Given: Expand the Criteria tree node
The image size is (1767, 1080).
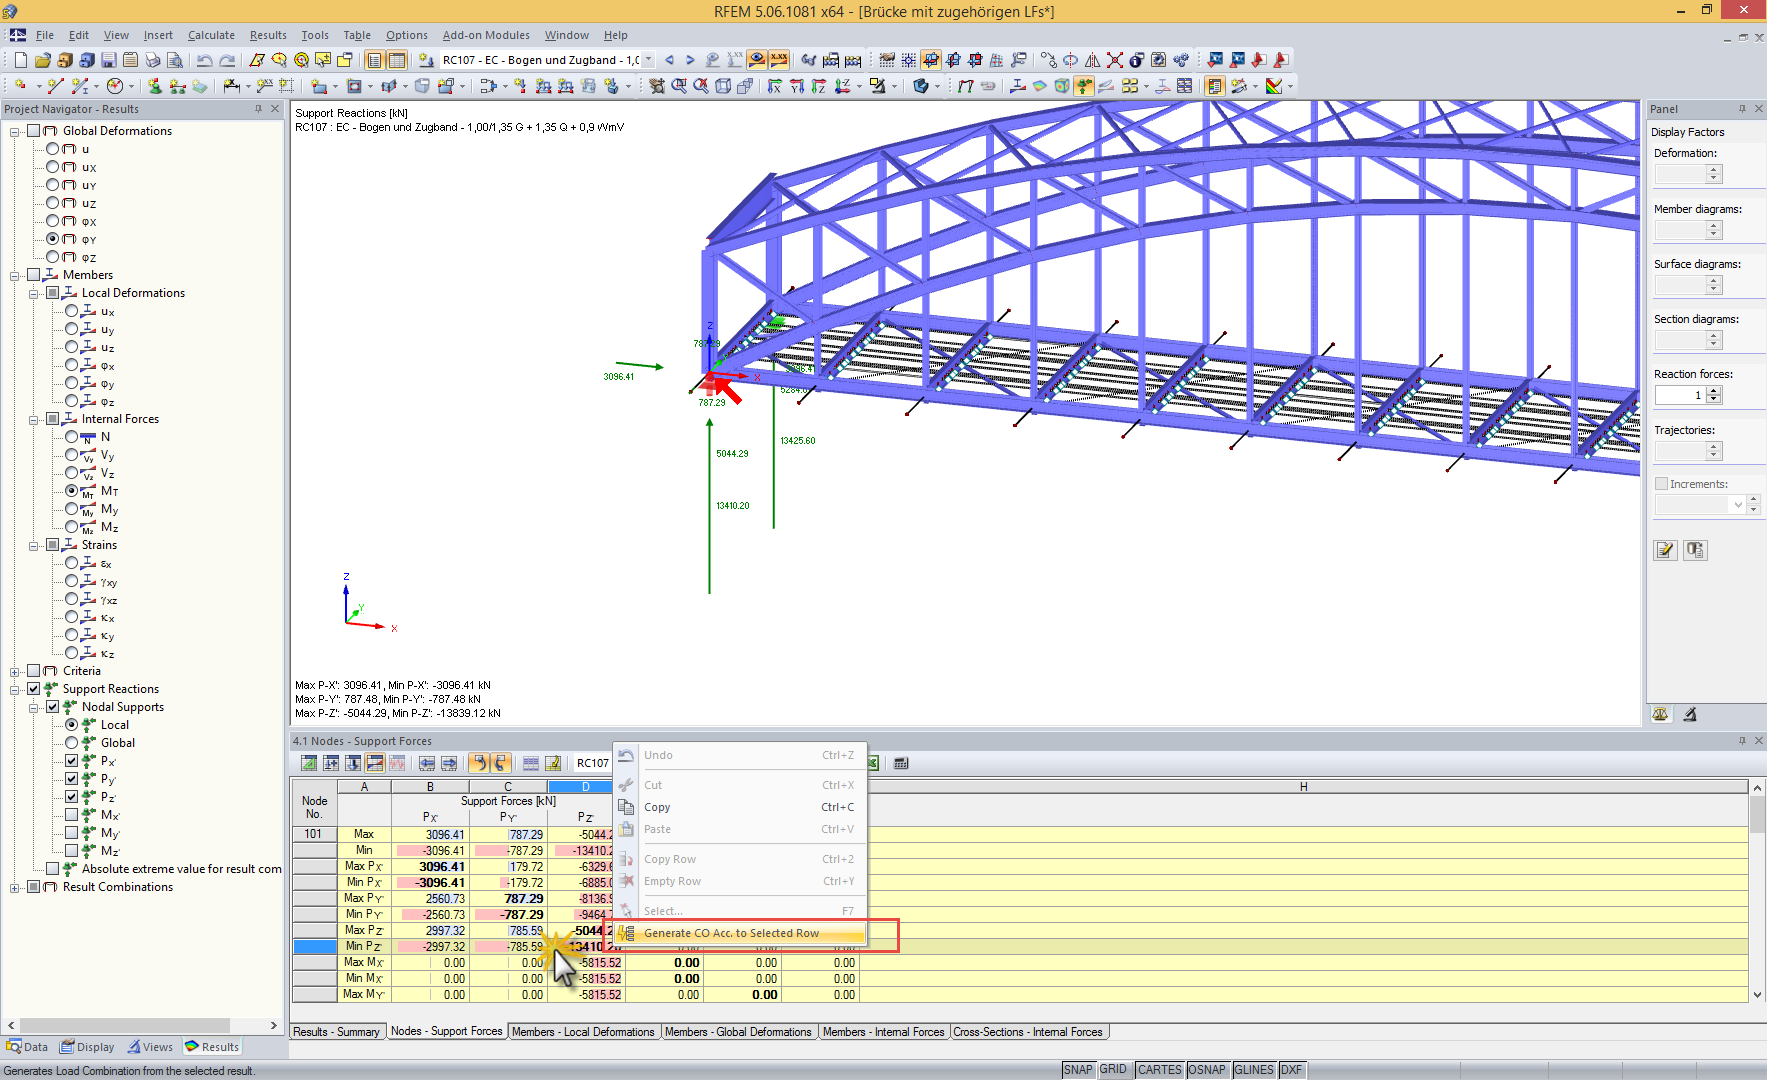Looking at the screenshot, I should pos(15,671).
